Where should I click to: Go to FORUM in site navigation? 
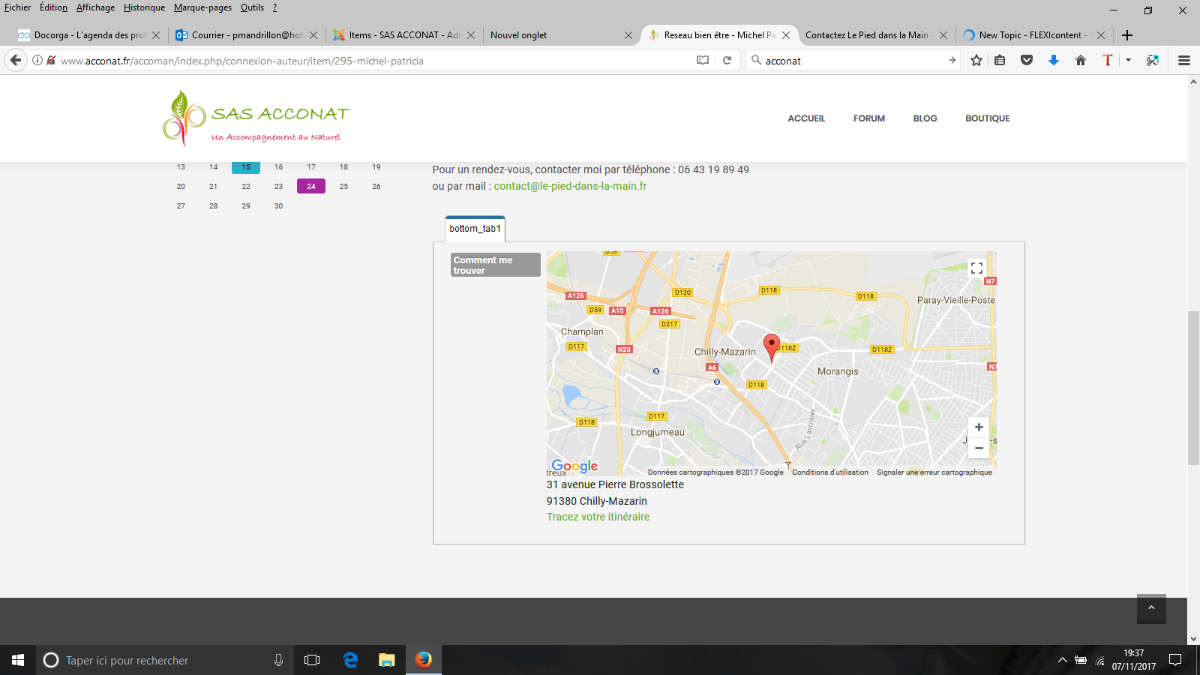click(869, 118)
